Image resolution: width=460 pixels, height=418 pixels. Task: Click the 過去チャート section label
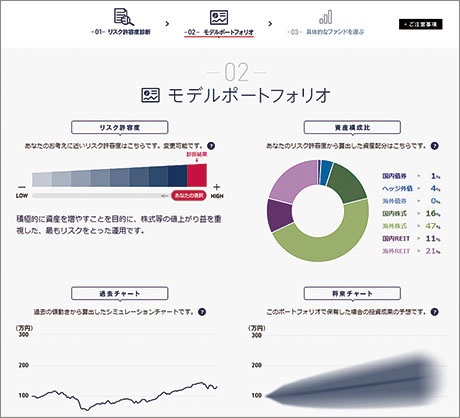tap(119, 293)
